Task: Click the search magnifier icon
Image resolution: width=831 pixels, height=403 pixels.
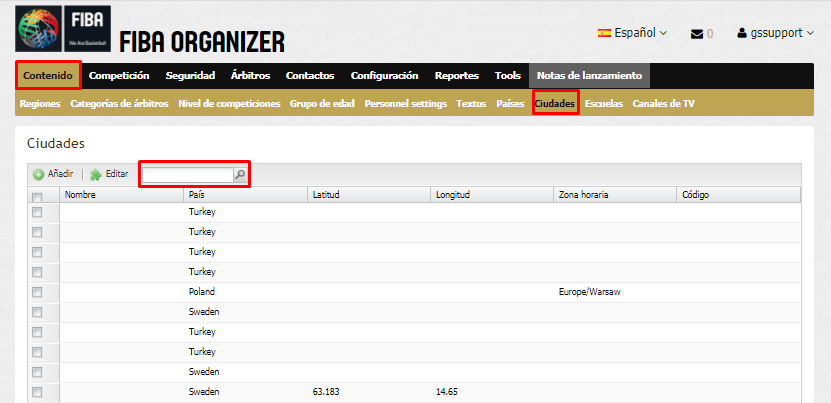Action: pos(240,175)
